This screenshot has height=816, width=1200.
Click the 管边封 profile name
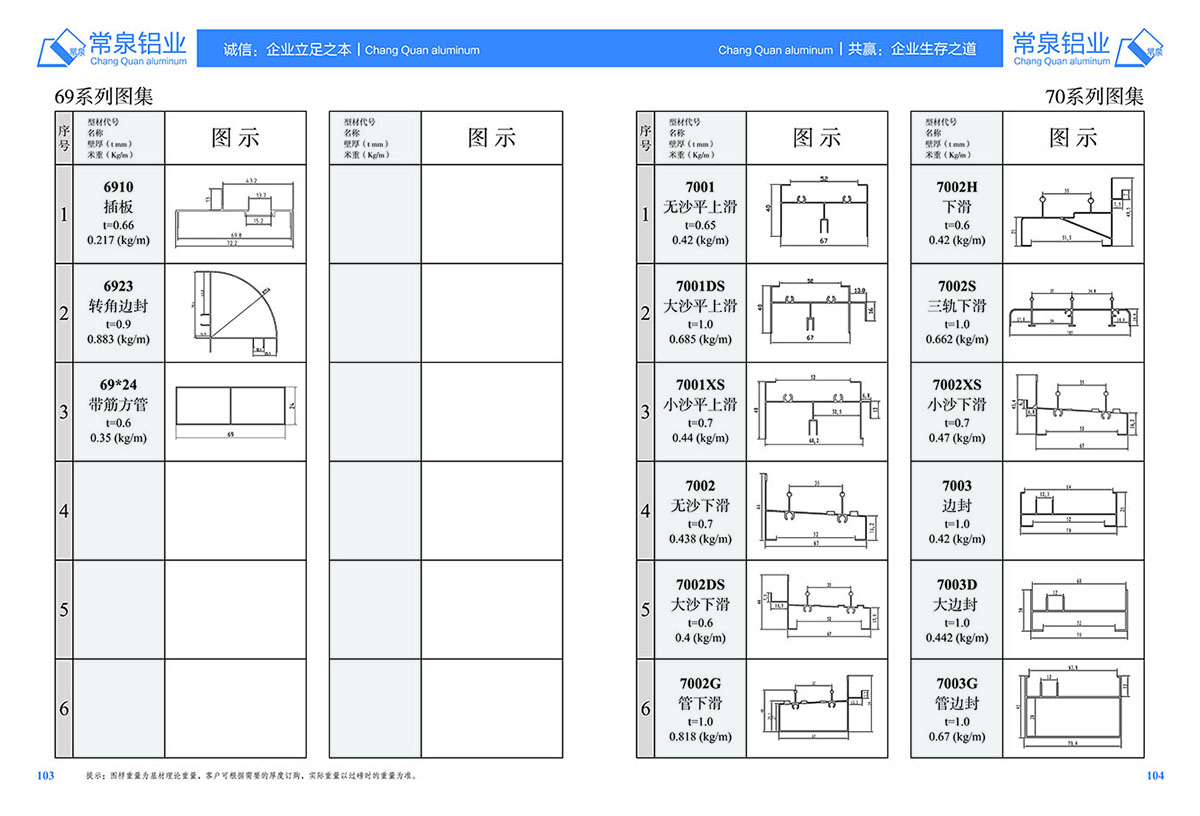tap(957, 704)
